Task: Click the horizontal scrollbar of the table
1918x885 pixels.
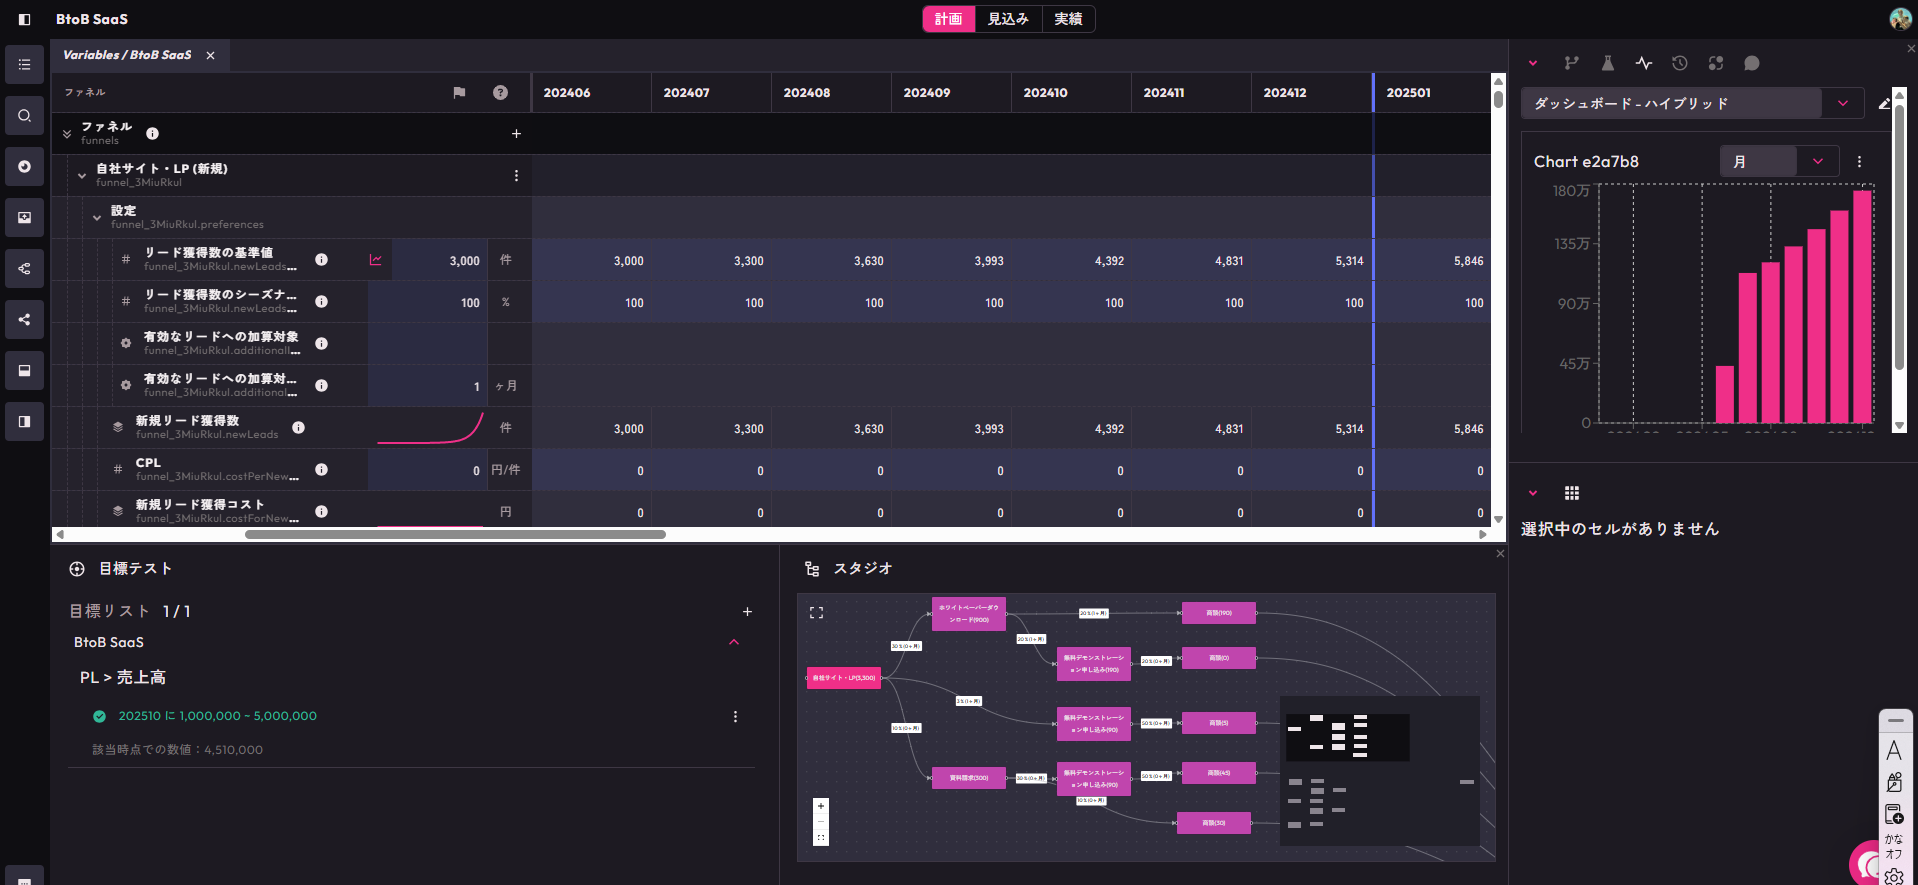Action: click(455, 534)
